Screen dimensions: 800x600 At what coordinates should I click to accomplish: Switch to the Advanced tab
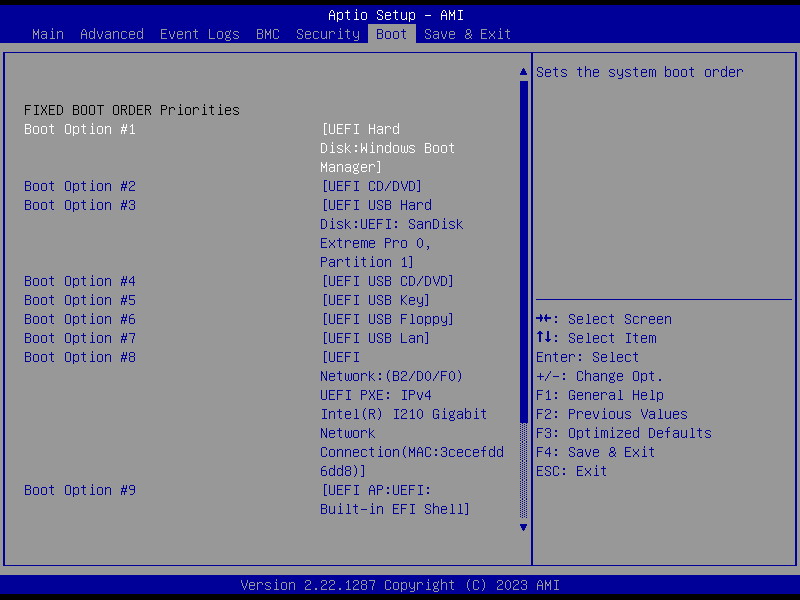pos(112,34)
